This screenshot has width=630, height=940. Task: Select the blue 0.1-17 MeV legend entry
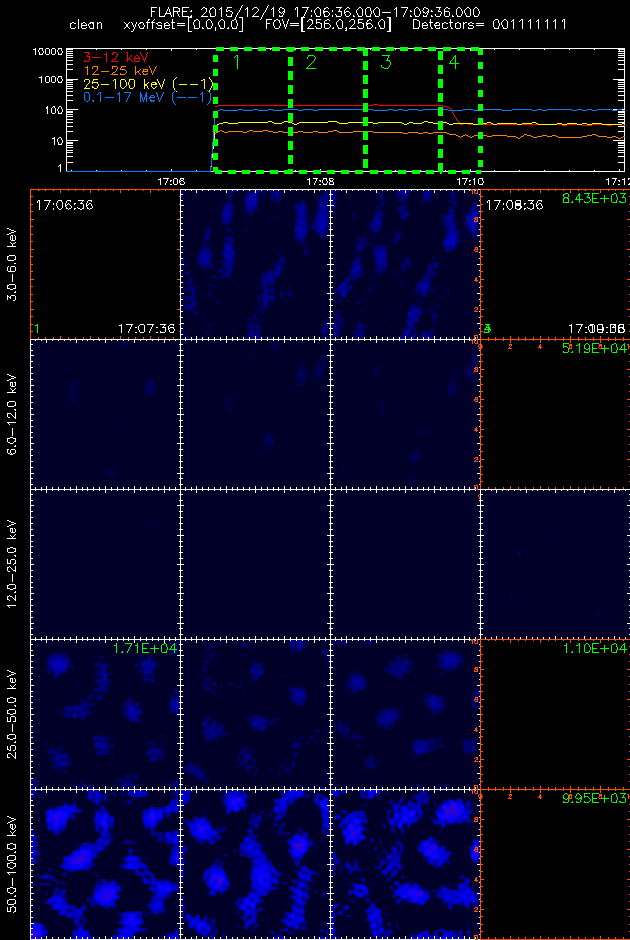(x=148, y=97)
